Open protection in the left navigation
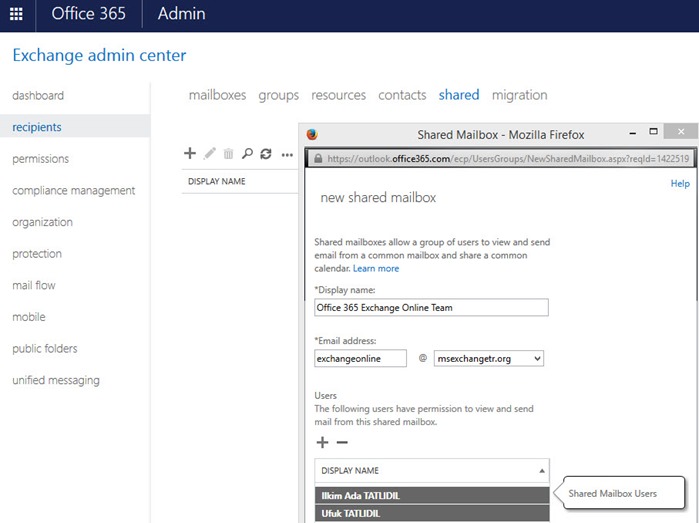The image size is (699, 523). pos(37,254)
